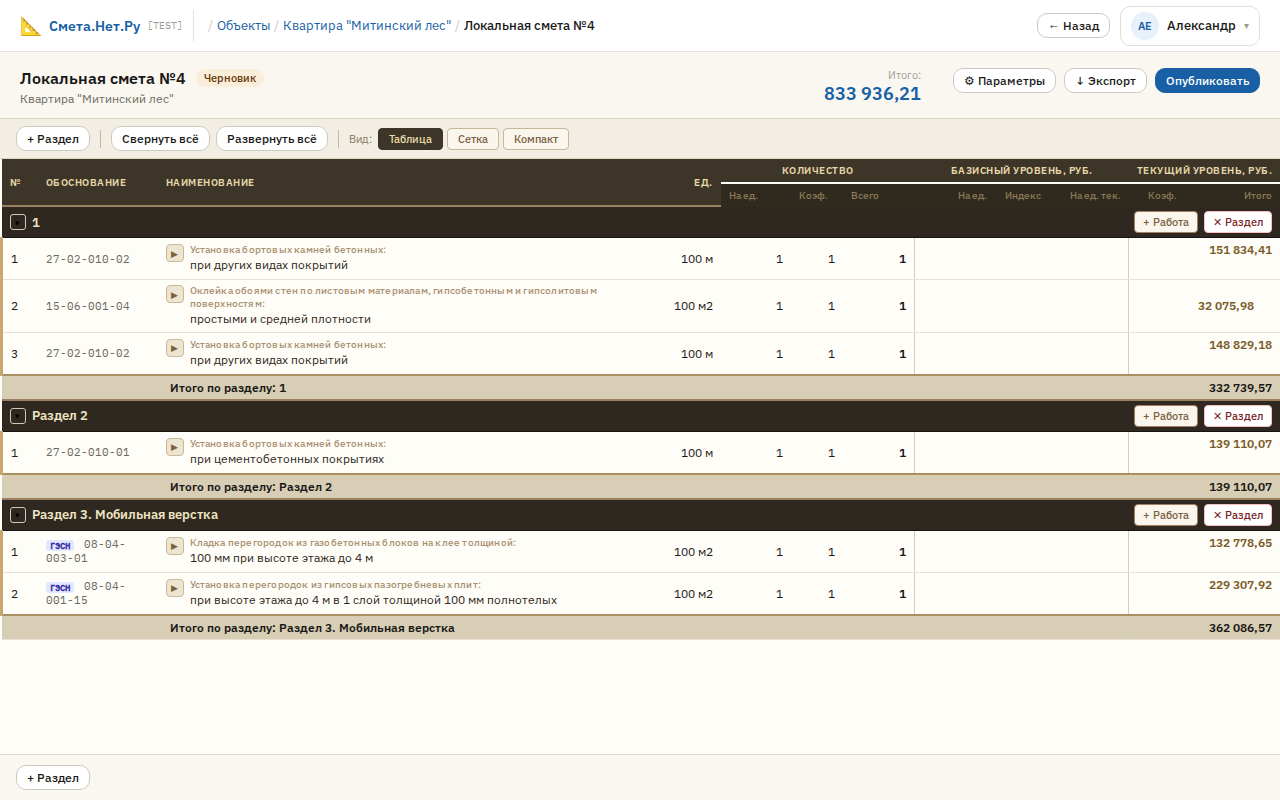Open the Параметры gear settings
The width and height of the screenshot is (1280, 800).
(x=1004, y=81)
